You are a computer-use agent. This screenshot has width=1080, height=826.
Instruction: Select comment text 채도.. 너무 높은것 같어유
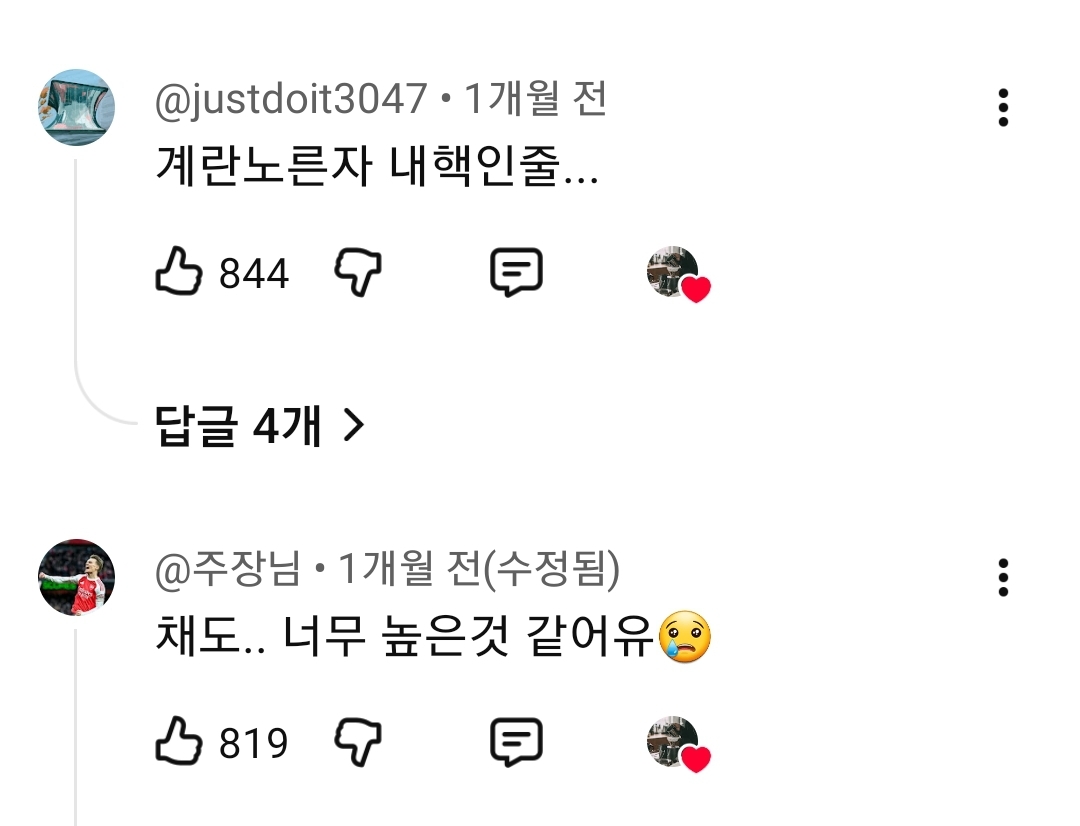coord(433,635)
